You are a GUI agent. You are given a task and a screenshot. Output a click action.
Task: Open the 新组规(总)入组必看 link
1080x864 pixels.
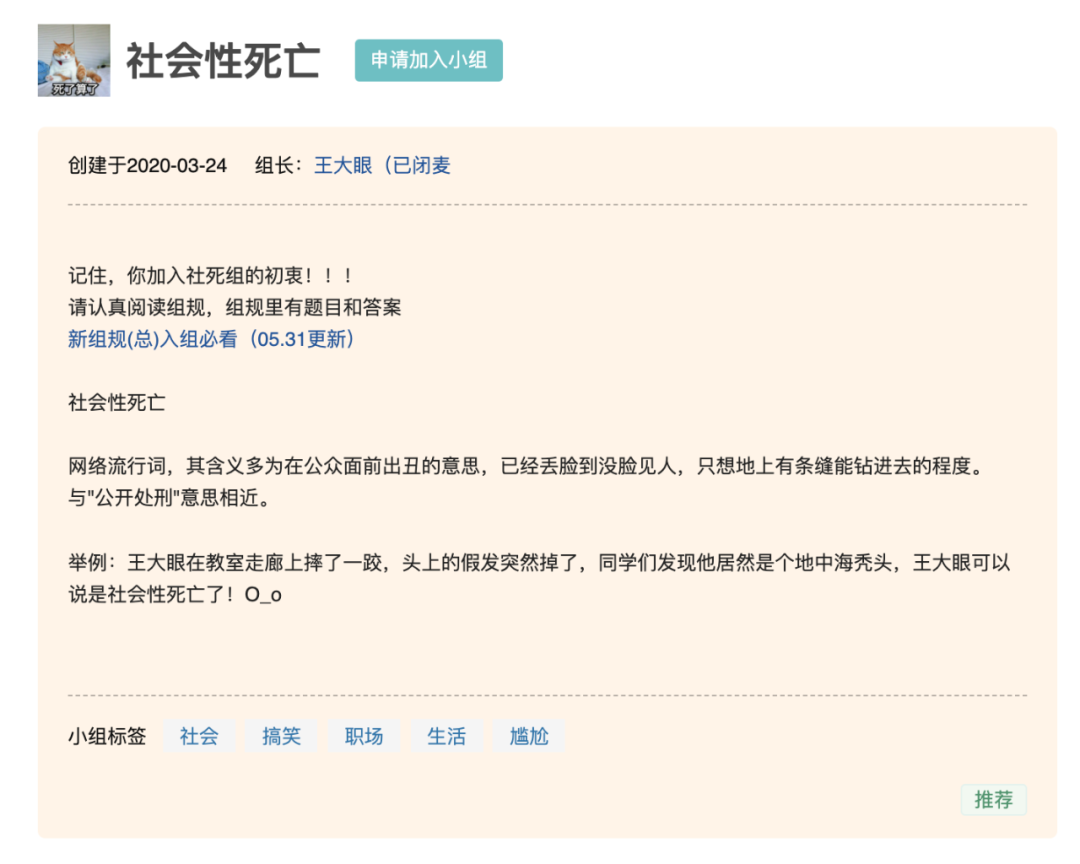coord(211,339)
